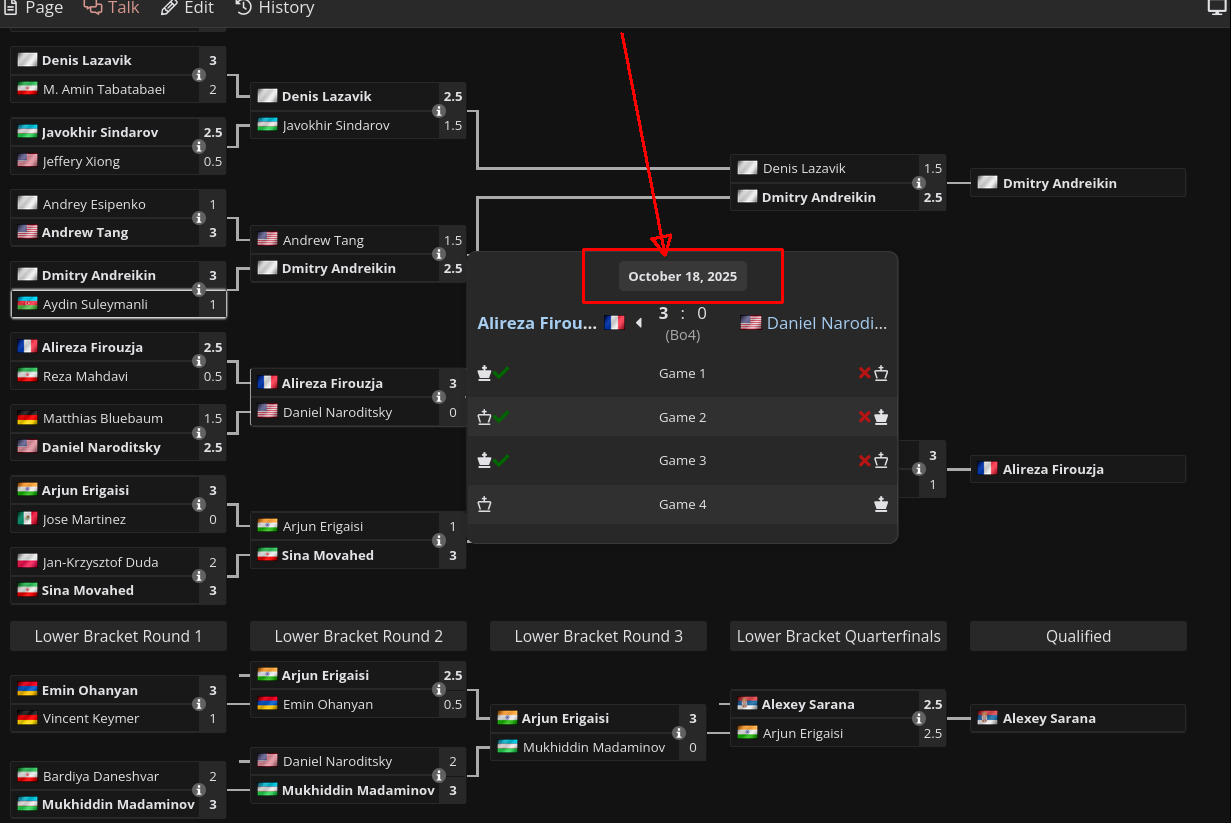Open info icon for Bluebaum vs Naroditsky

tap(199, 432)
